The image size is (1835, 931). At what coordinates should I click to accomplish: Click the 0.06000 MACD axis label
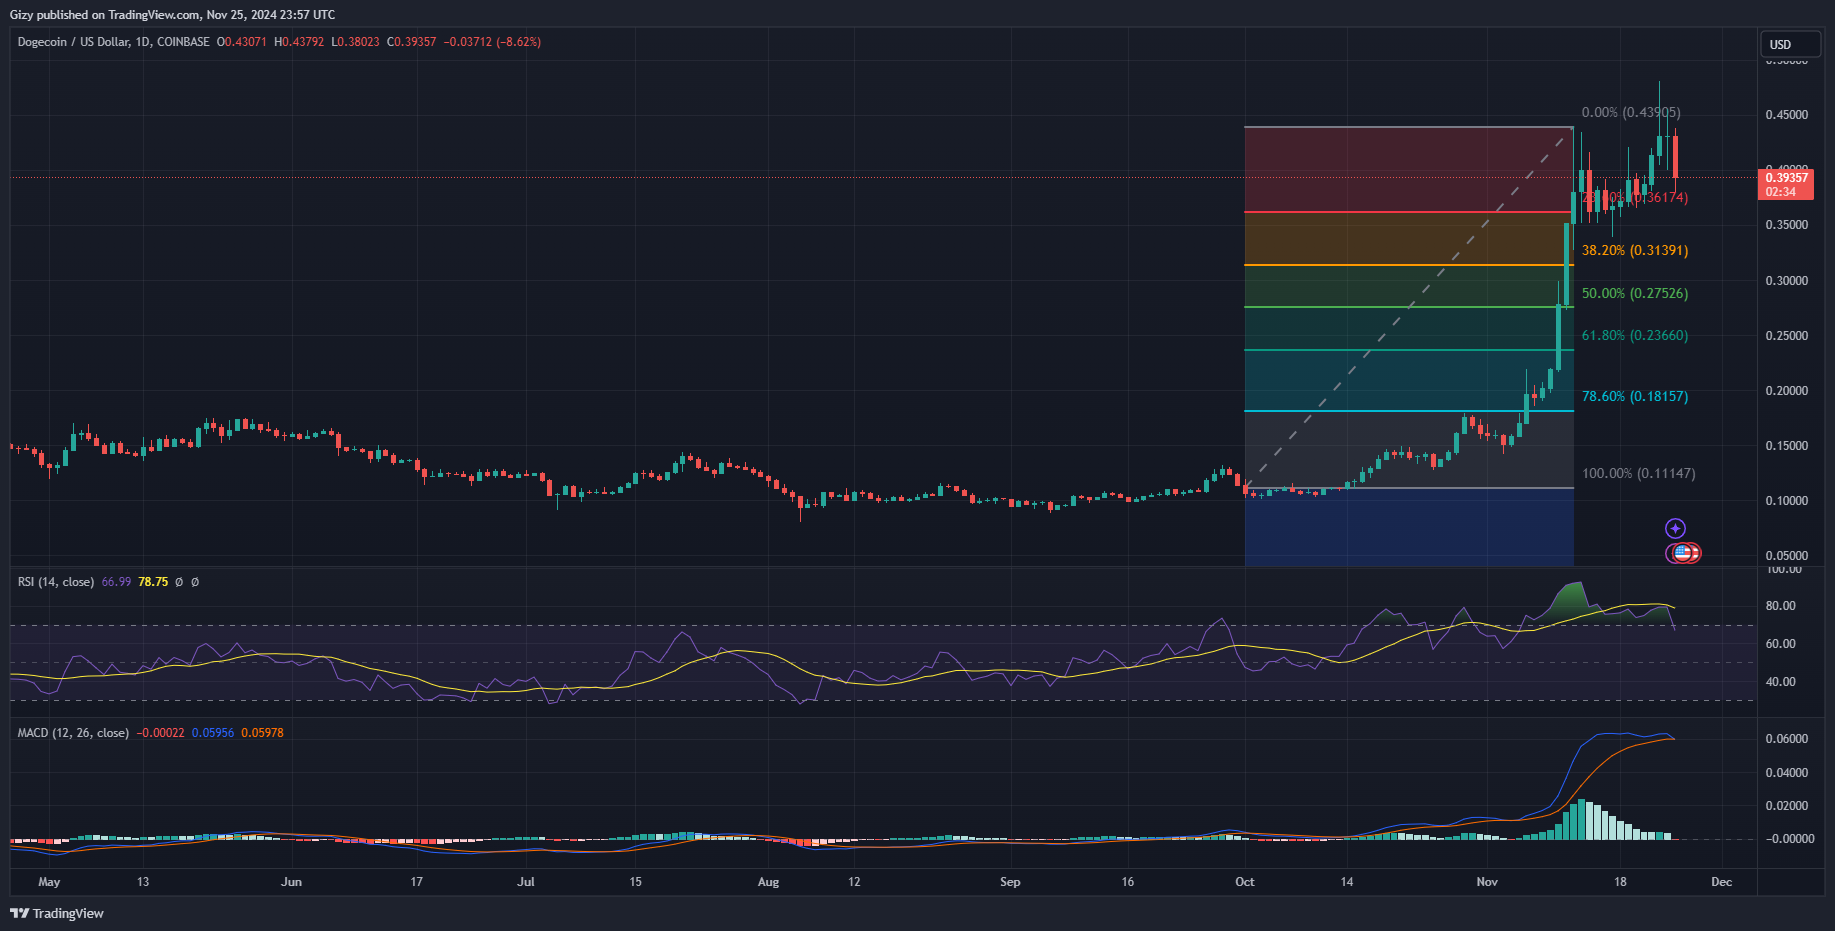point(1787,739)
